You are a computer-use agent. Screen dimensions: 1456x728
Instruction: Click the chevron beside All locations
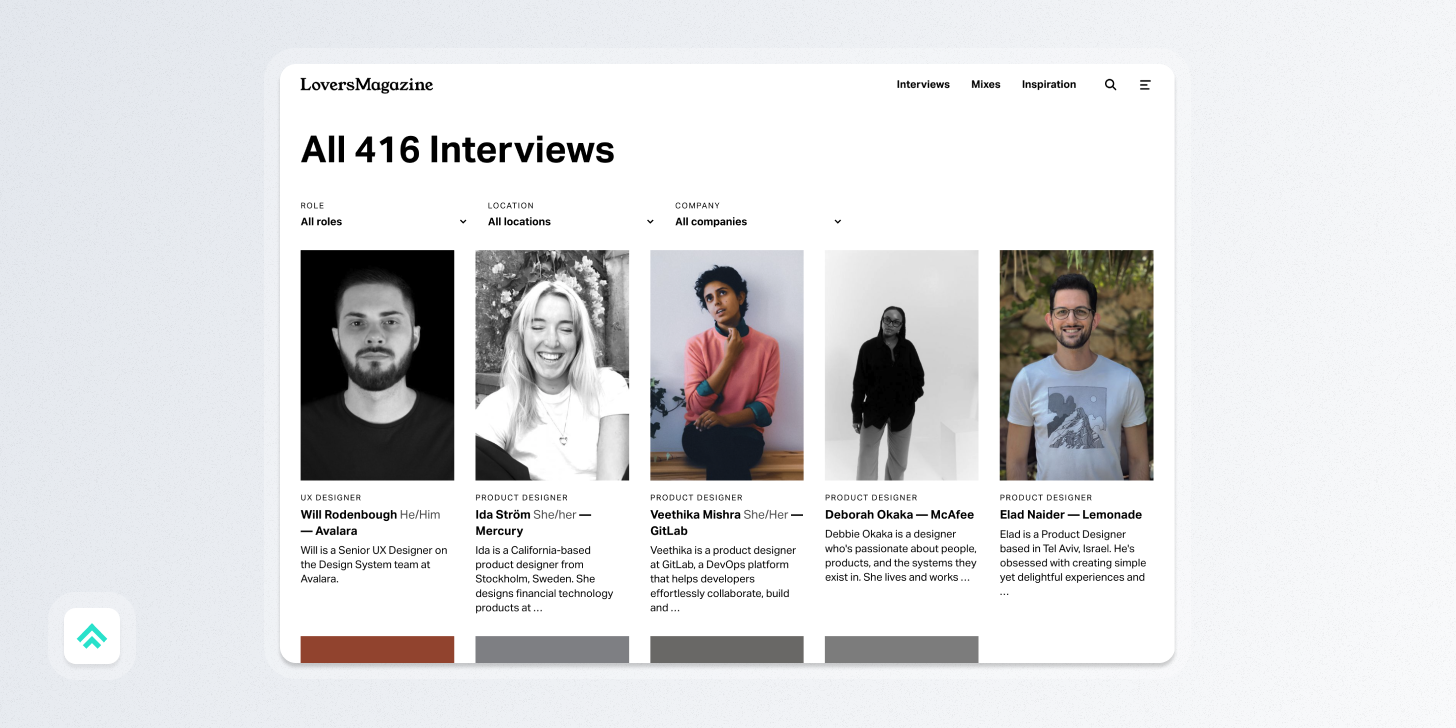point(650,222)
